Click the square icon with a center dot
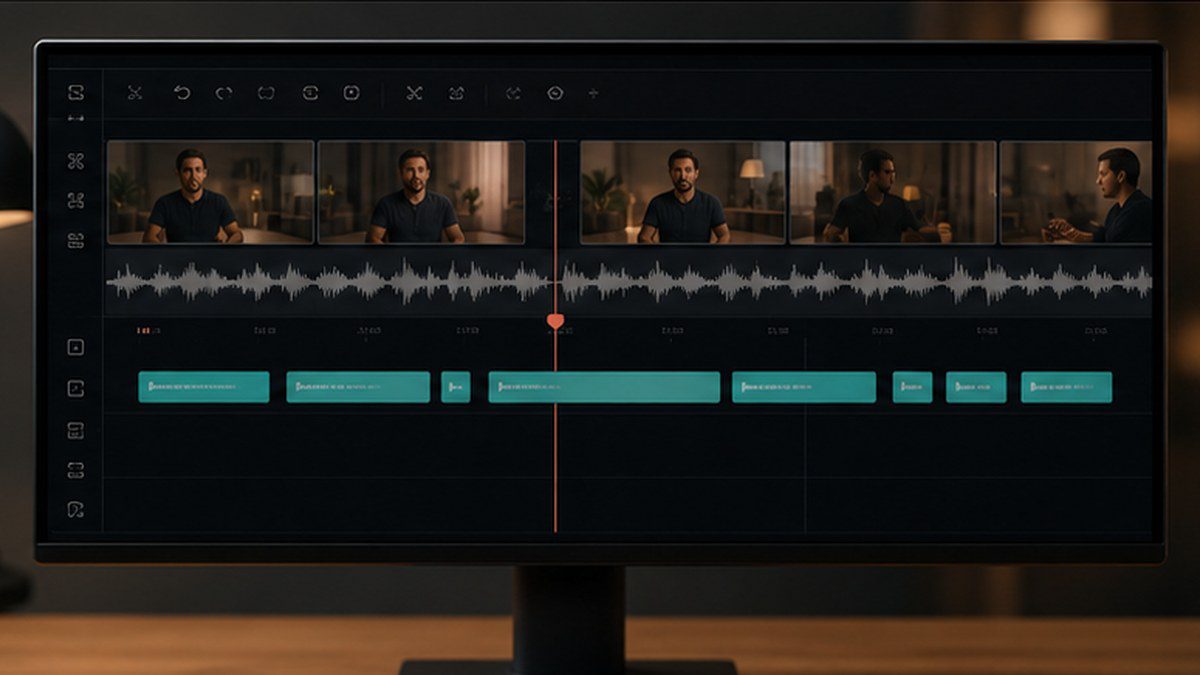Image resolution: width=1200 pixels, height=675 pixels. [352, 93]
